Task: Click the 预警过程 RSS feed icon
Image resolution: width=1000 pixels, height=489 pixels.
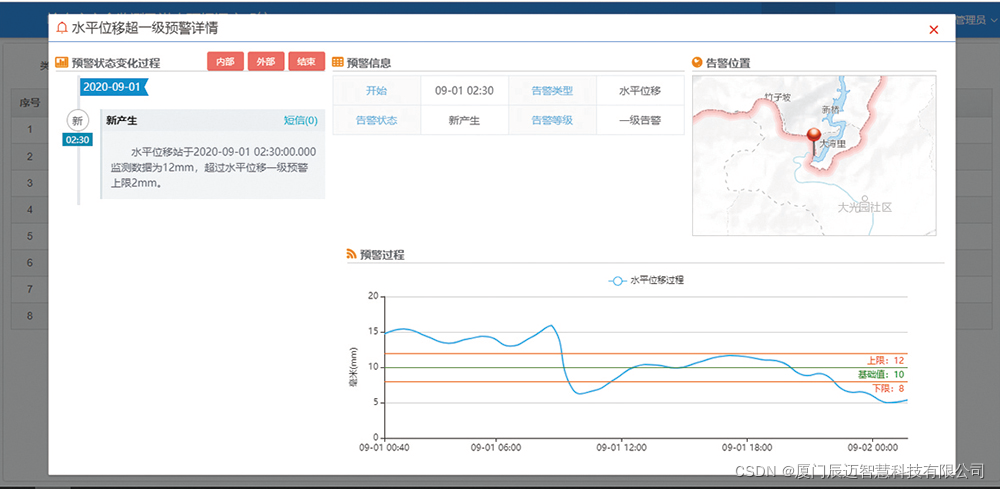Action: click(x=351, y=254)
